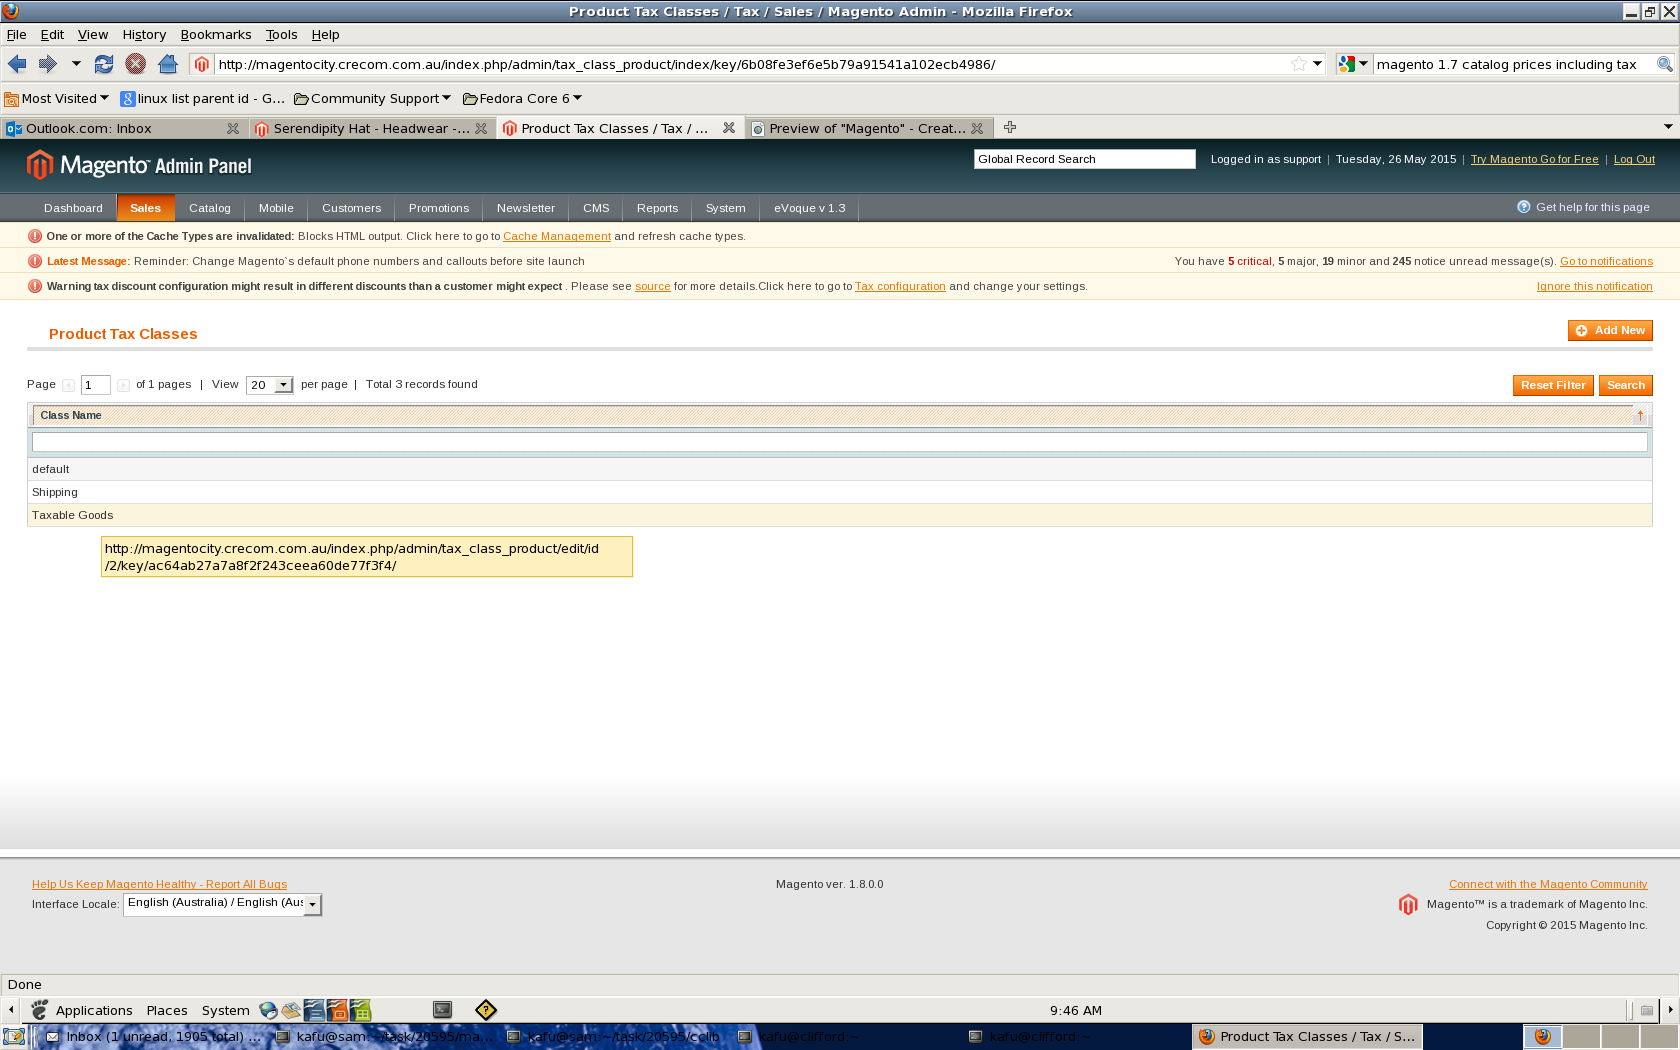This screenshot has width=1680, height=1050.
Task: Close the Serendipity Hat tab
Action: (x=481, y=129)
